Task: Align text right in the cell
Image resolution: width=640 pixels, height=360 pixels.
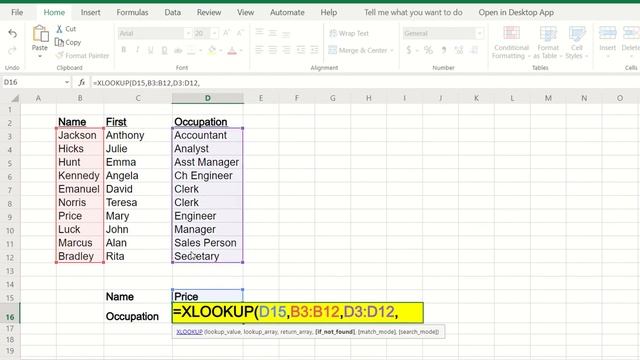Action: click(287, 50)
